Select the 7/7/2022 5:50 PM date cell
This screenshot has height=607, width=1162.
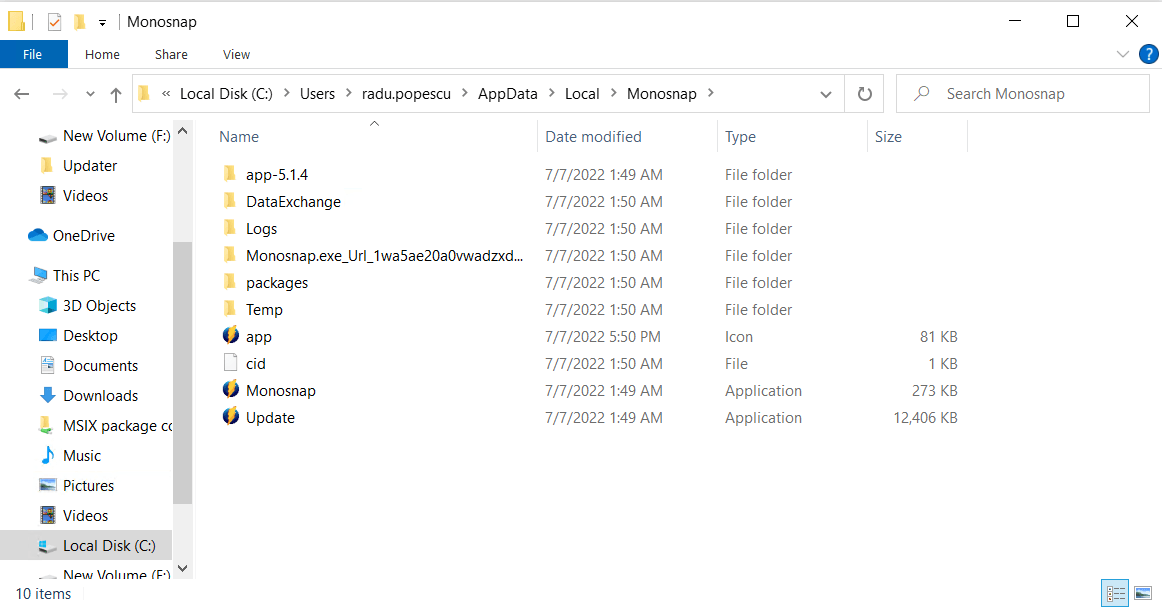(602, 336)
